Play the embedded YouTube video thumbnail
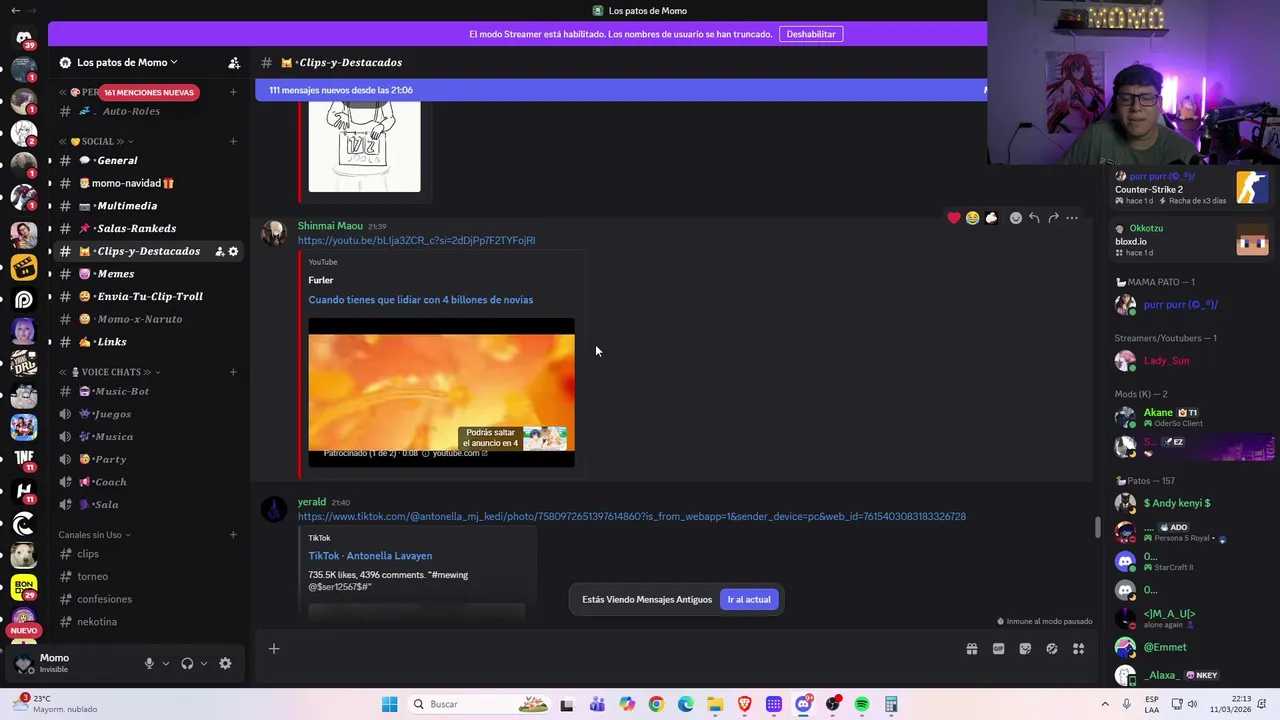 [x=441, y=392]
